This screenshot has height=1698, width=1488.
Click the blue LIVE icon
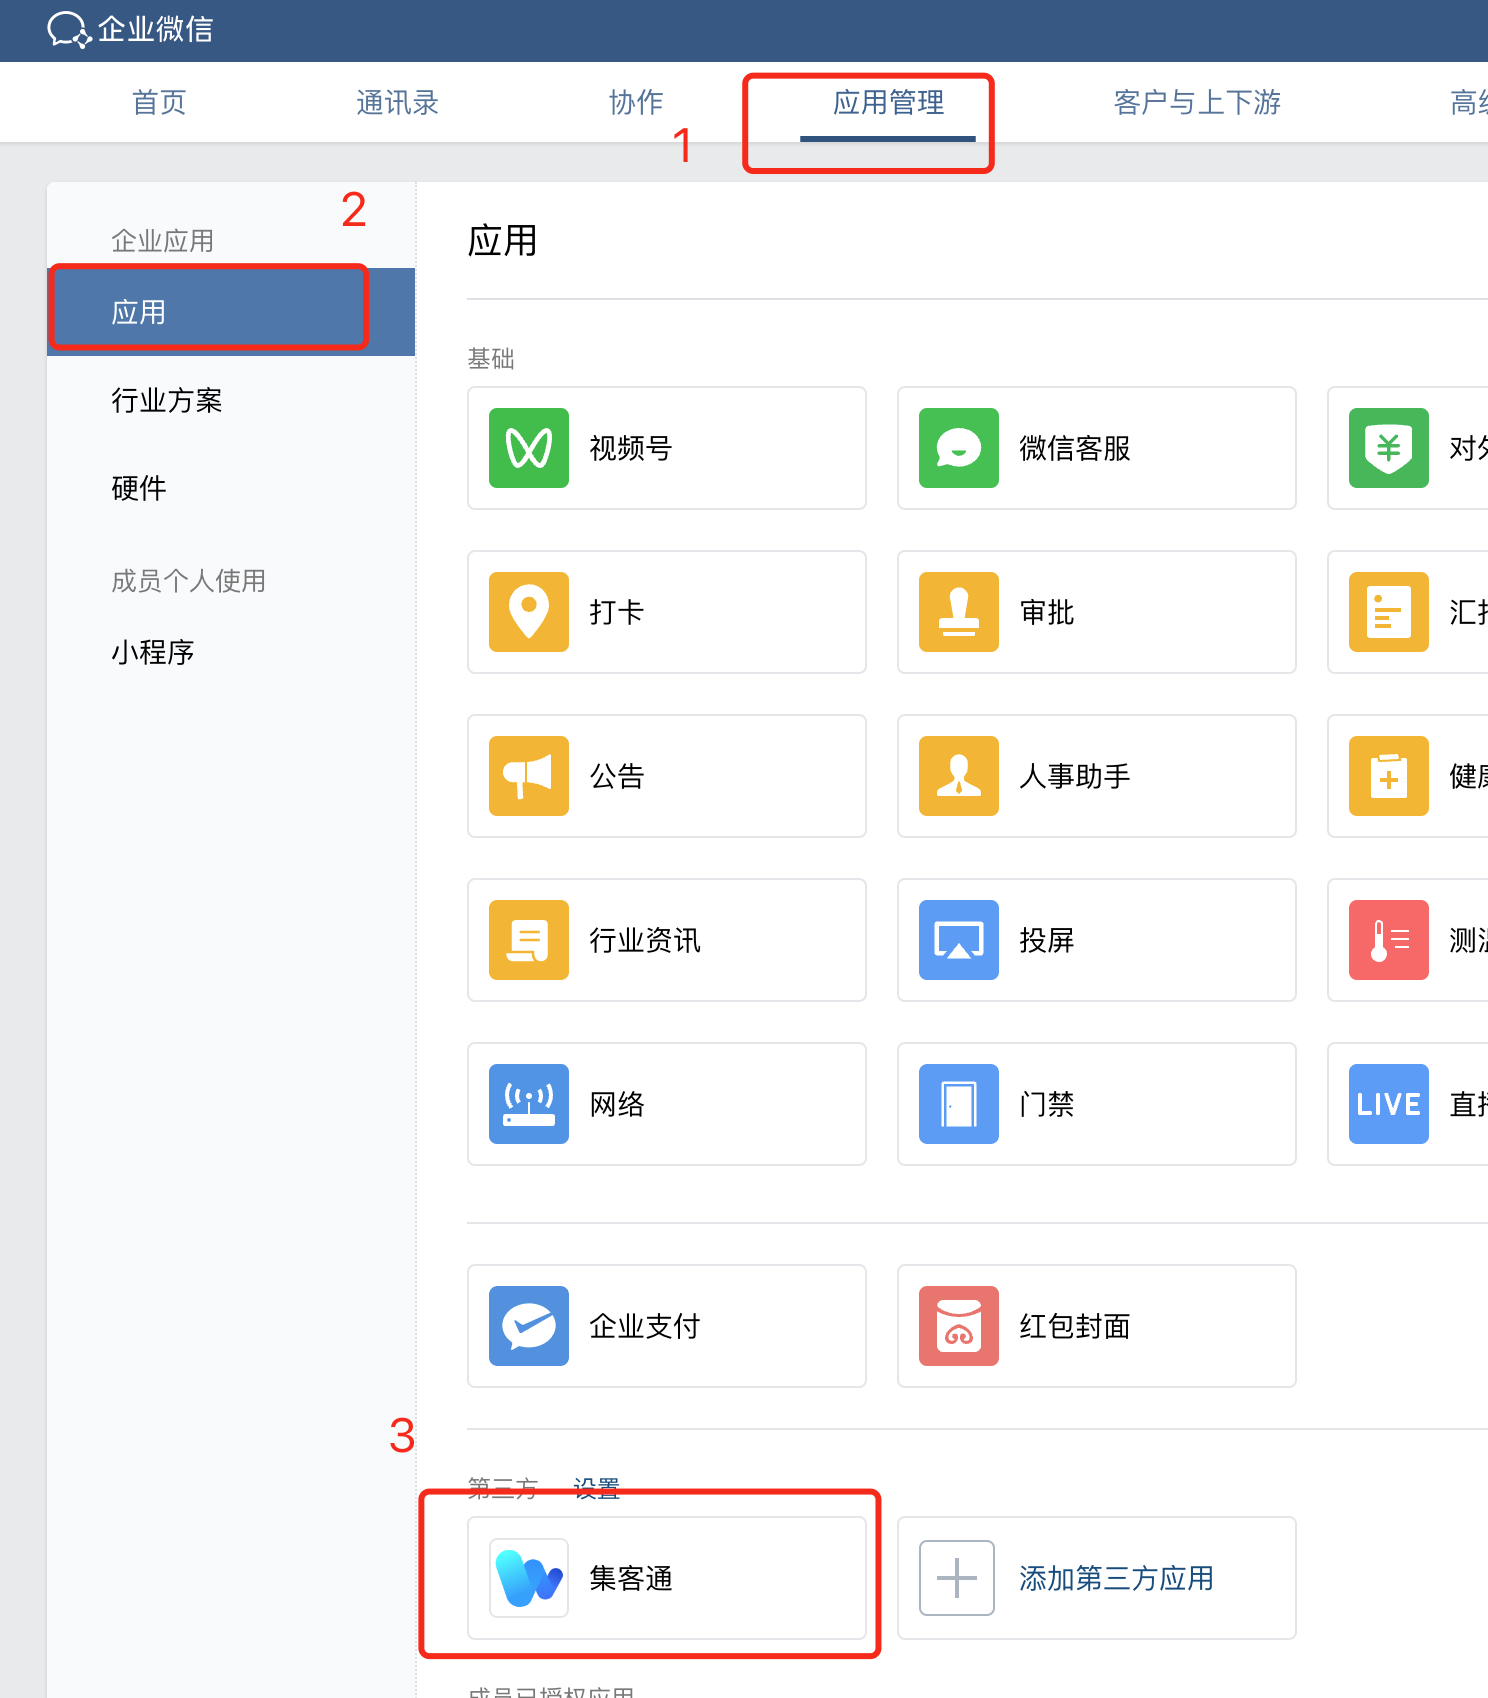[x=1389, y=1104]
